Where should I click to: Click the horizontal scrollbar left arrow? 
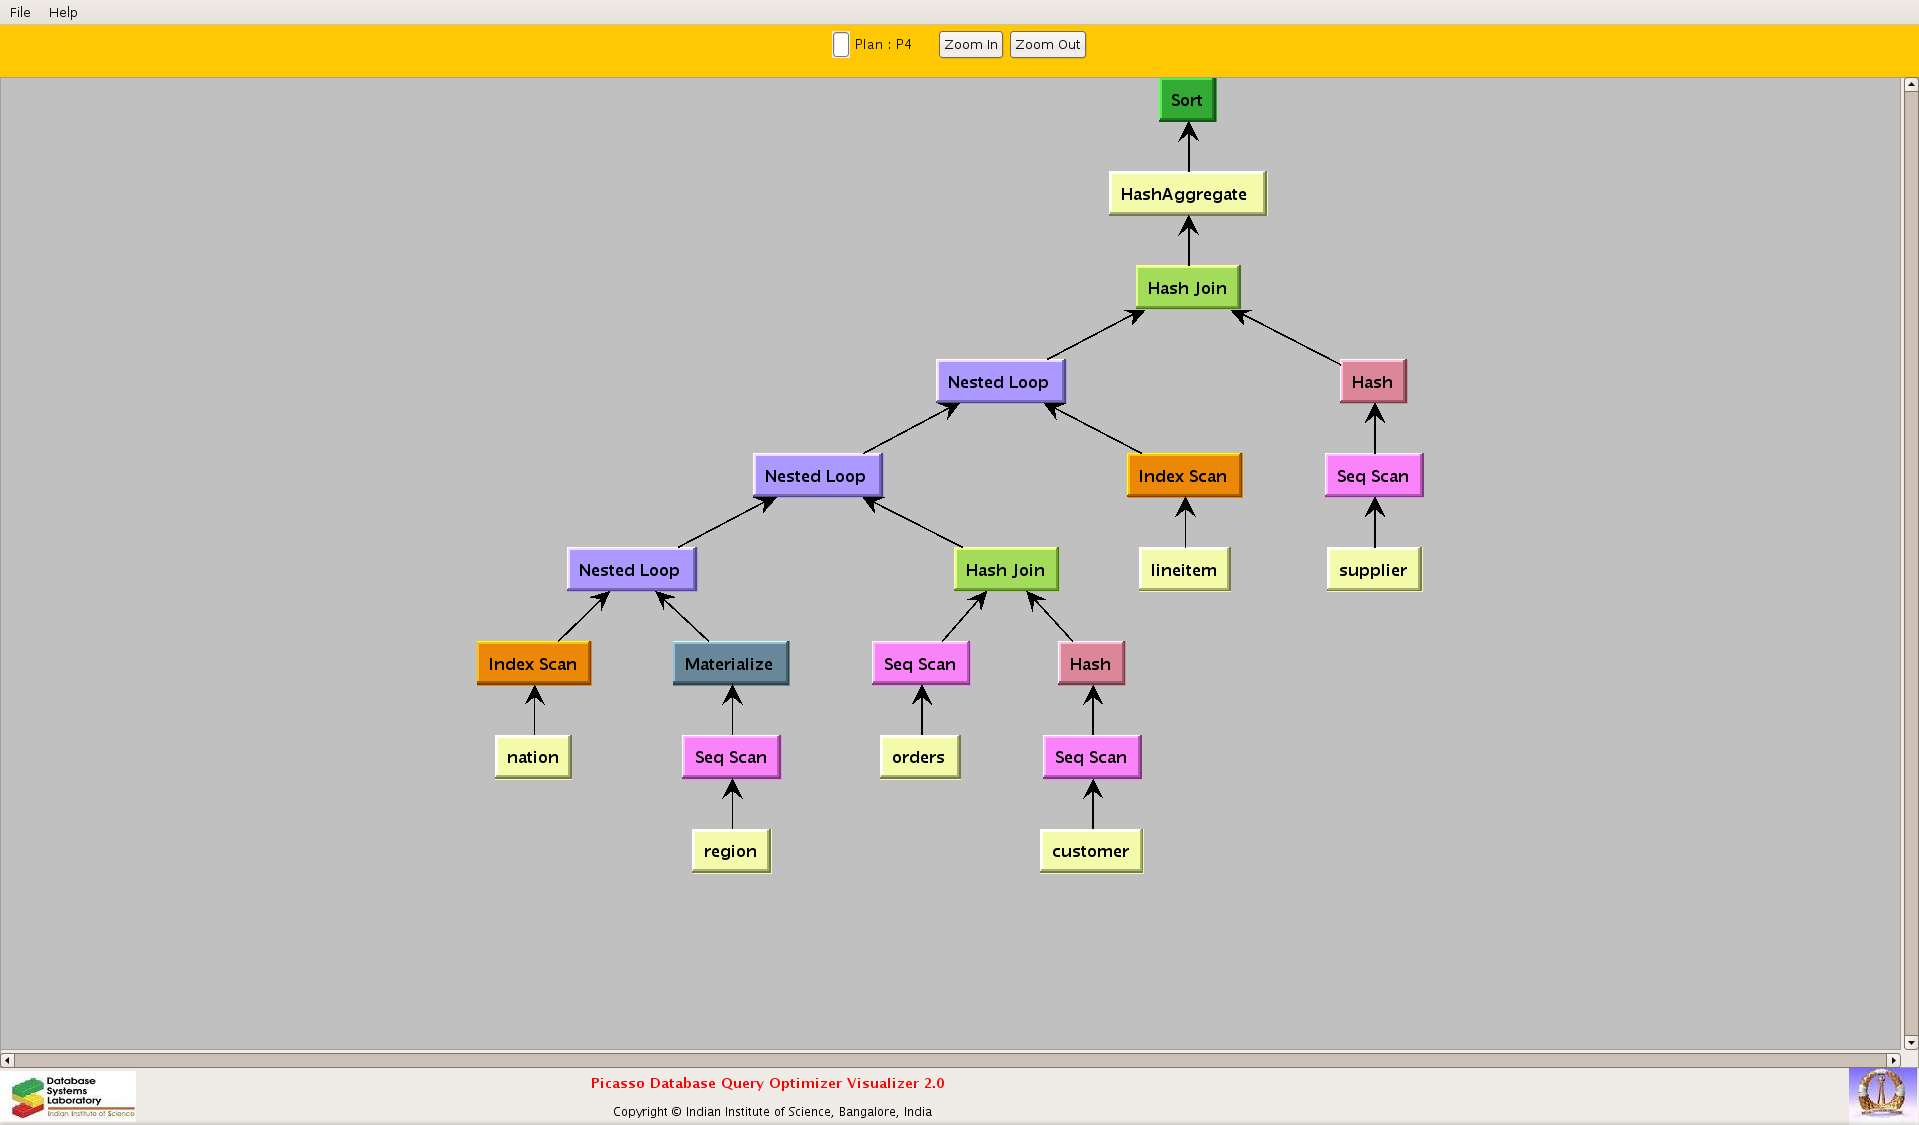point(7,1060)
